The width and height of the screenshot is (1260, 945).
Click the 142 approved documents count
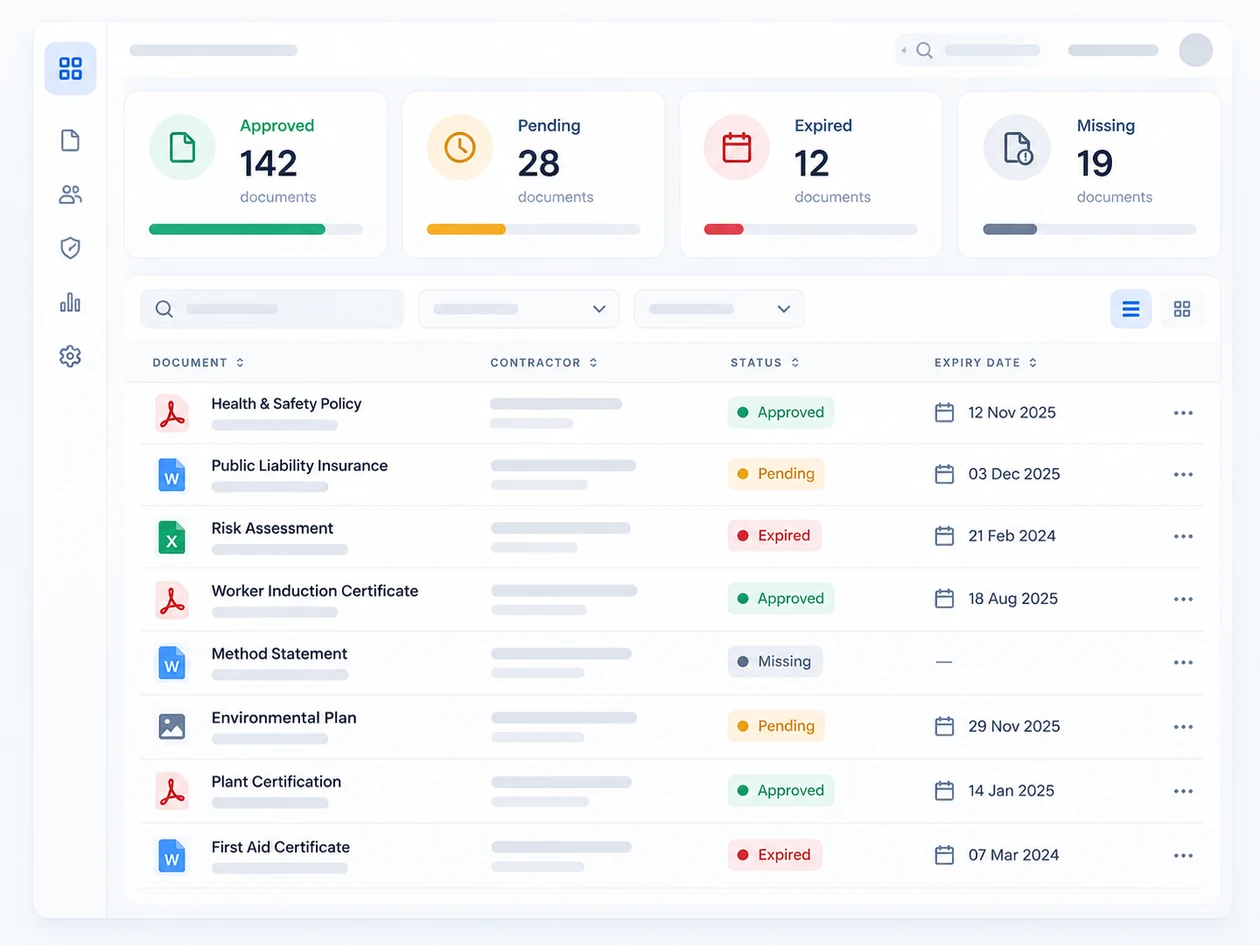tap(269, 163)
